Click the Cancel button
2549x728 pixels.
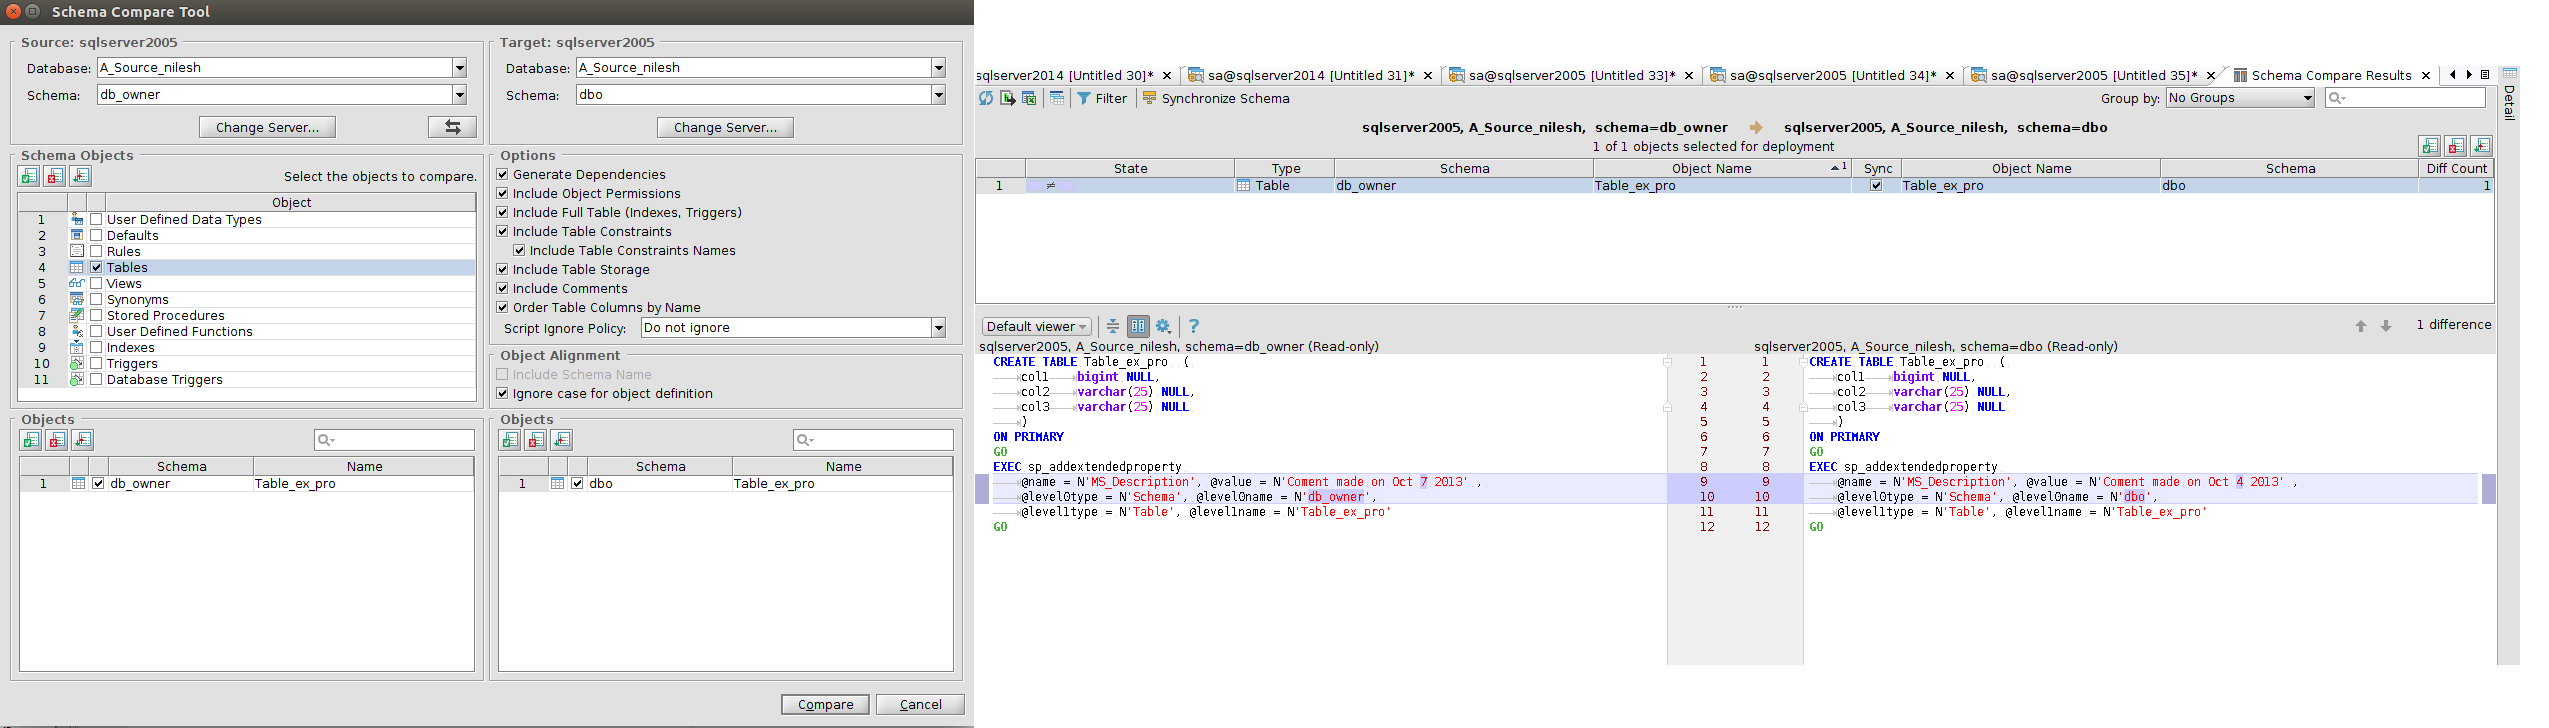click(920, 704)
